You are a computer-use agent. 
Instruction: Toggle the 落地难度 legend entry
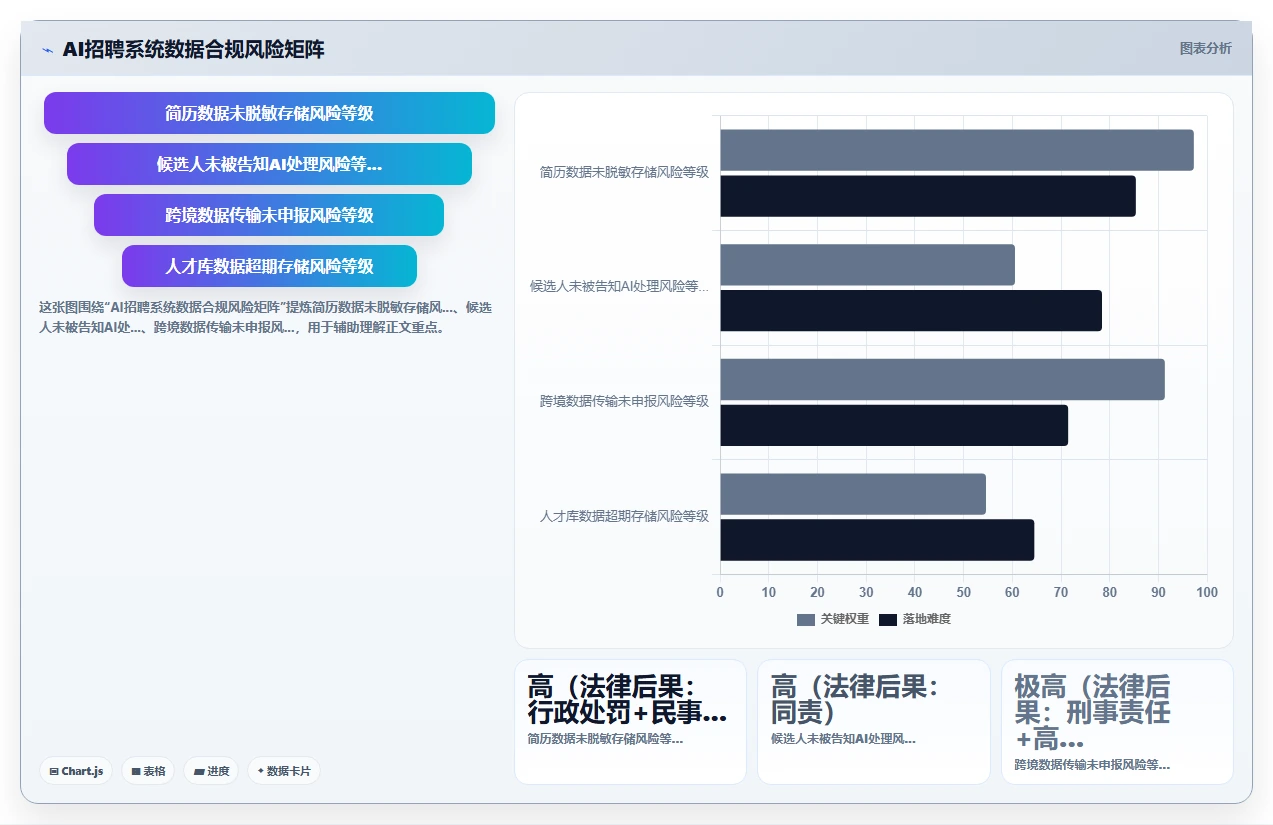[915, 619]
